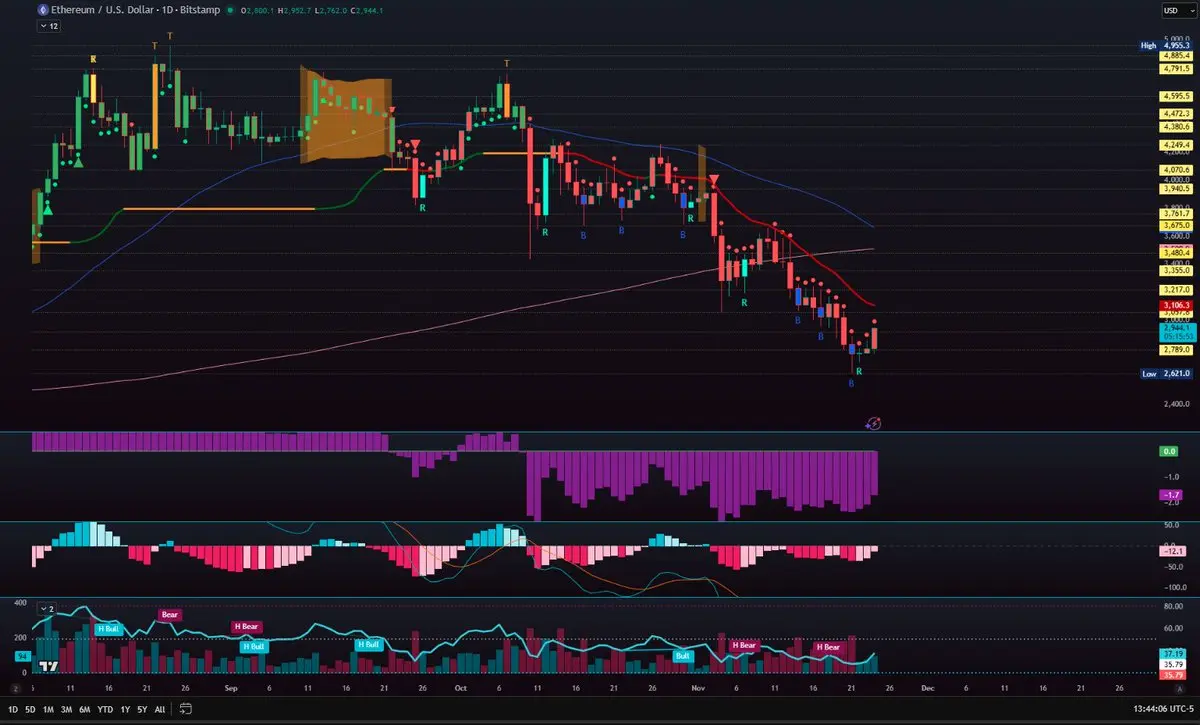The image size is (1200, 725).
Task: Select the YTD time range
Action: coord(105,709)
